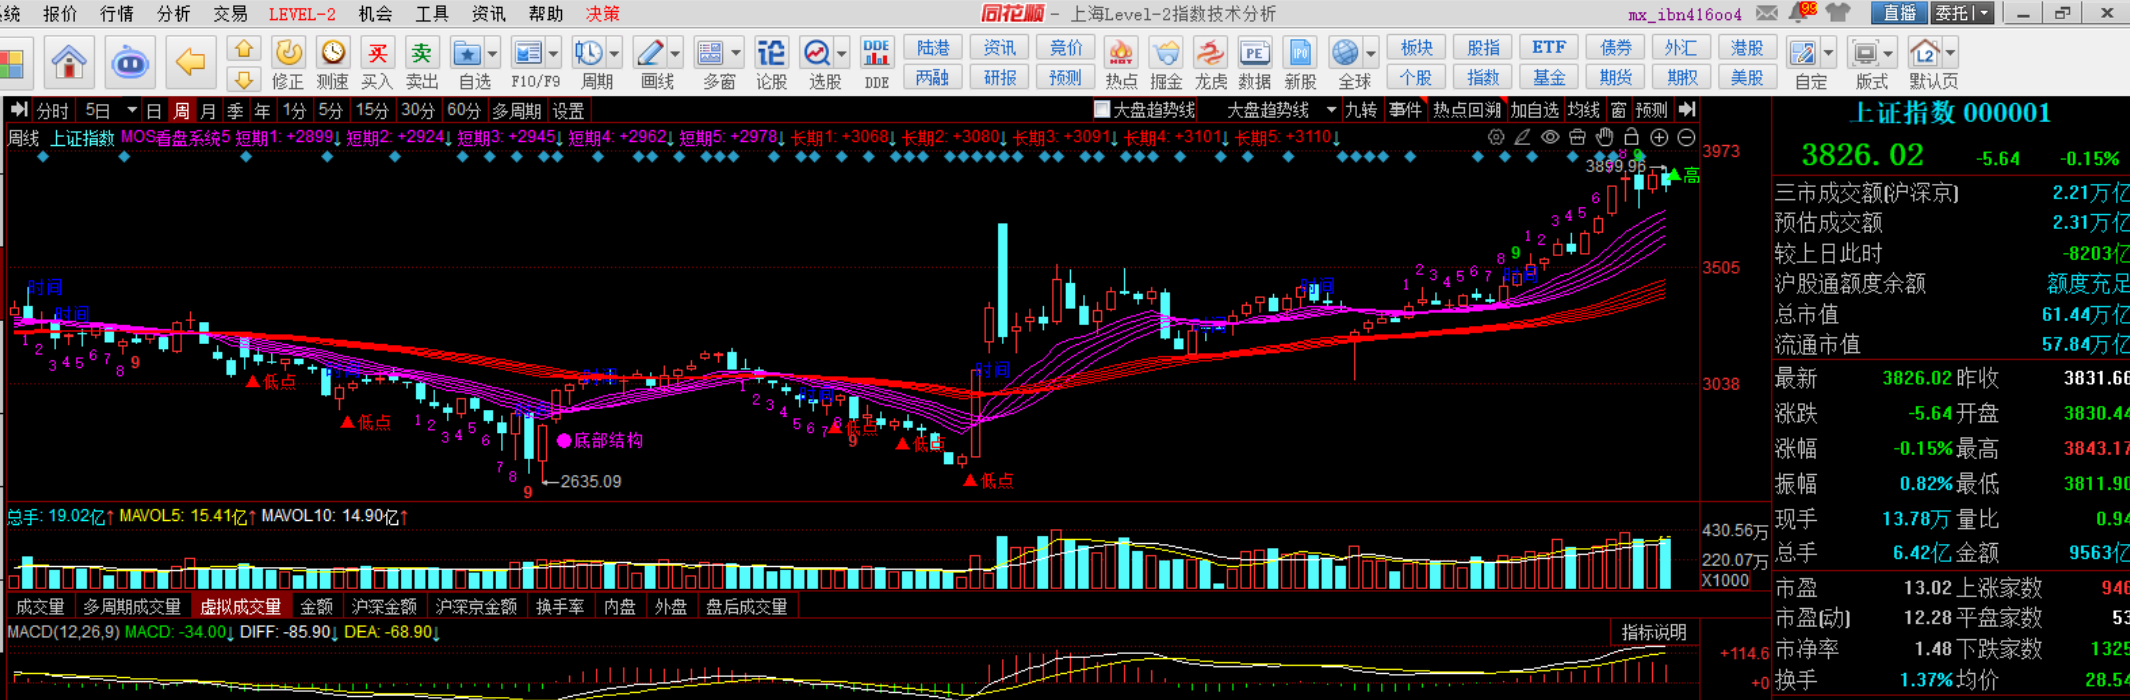Toggle indicator visibility eye icon
The width and height of the screenshot is (2130, 700).
point(1550,137)
